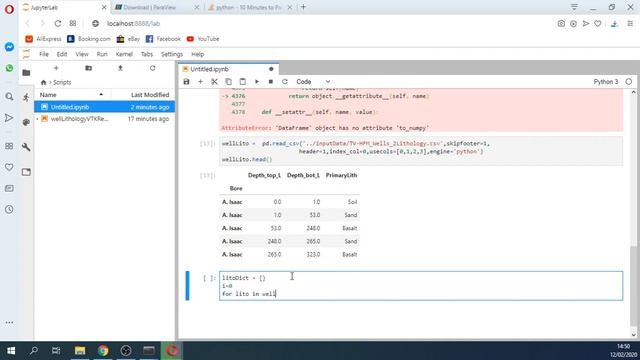Image resolution: width=640 pixels, height=360 pixels.
Task: Open the File menu
Action: [44, 54]
